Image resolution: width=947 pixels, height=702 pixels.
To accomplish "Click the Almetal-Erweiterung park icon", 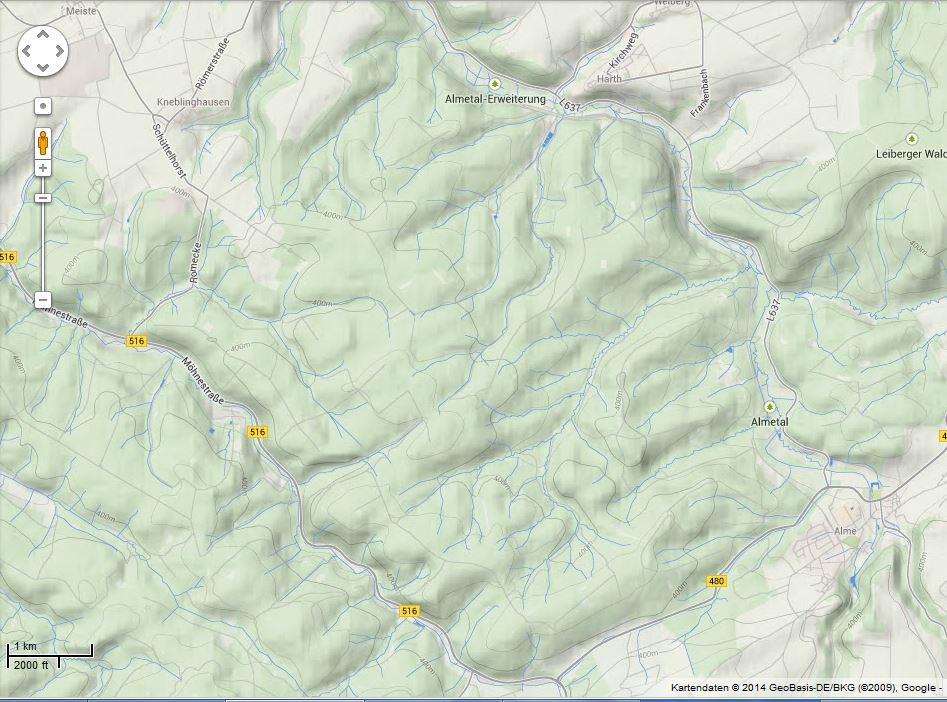I will [x=495, y=84].
